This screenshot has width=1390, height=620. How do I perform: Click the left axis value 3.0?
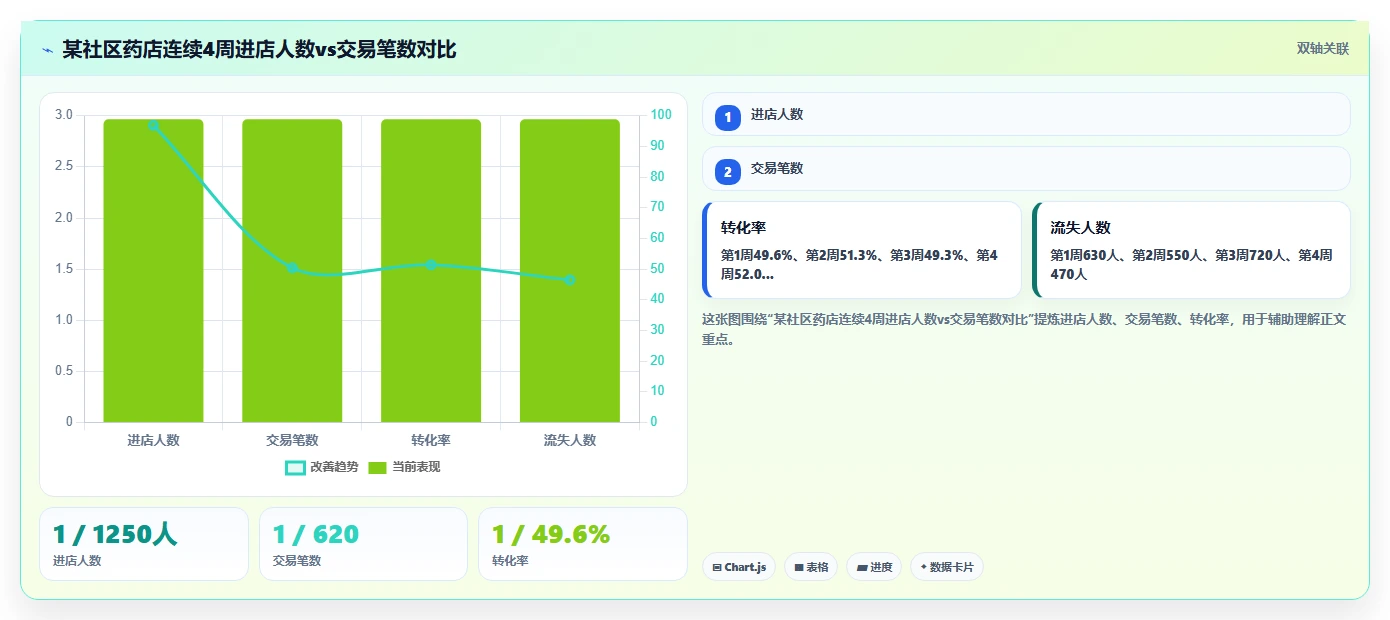pyautogui.click(x=64, y=115)
